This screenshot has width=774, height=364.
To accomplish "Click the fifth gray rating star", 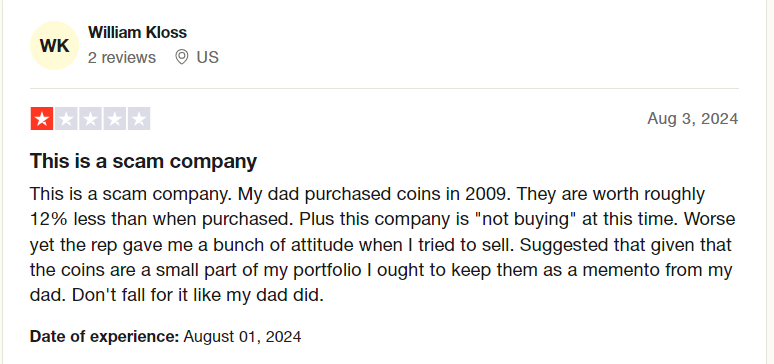I will tap(139, 119).
